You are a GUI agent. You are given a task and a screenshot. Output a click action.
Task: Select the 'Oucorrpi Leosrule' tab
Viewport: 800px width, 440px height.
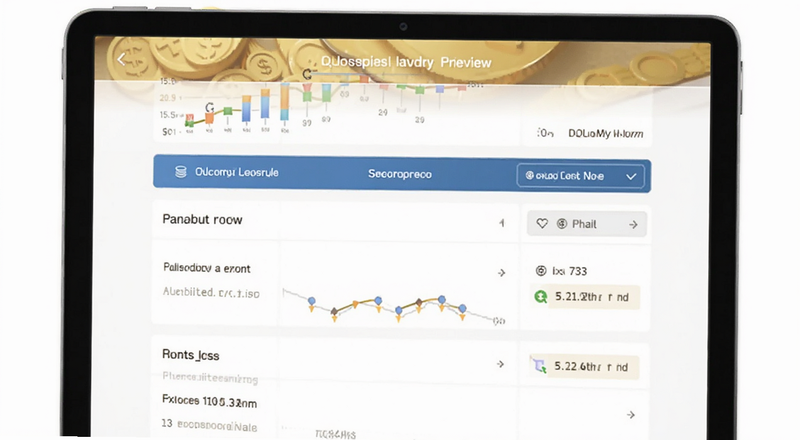[237, 173]
